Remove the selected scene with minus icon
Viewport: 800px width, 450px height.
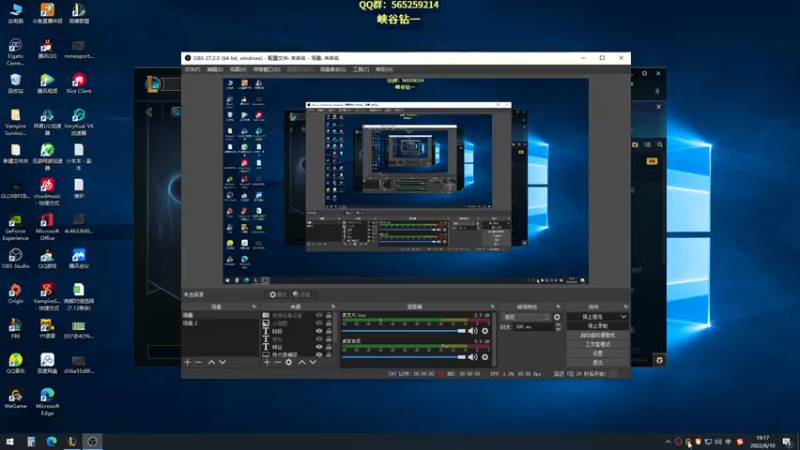pos(198,362)
